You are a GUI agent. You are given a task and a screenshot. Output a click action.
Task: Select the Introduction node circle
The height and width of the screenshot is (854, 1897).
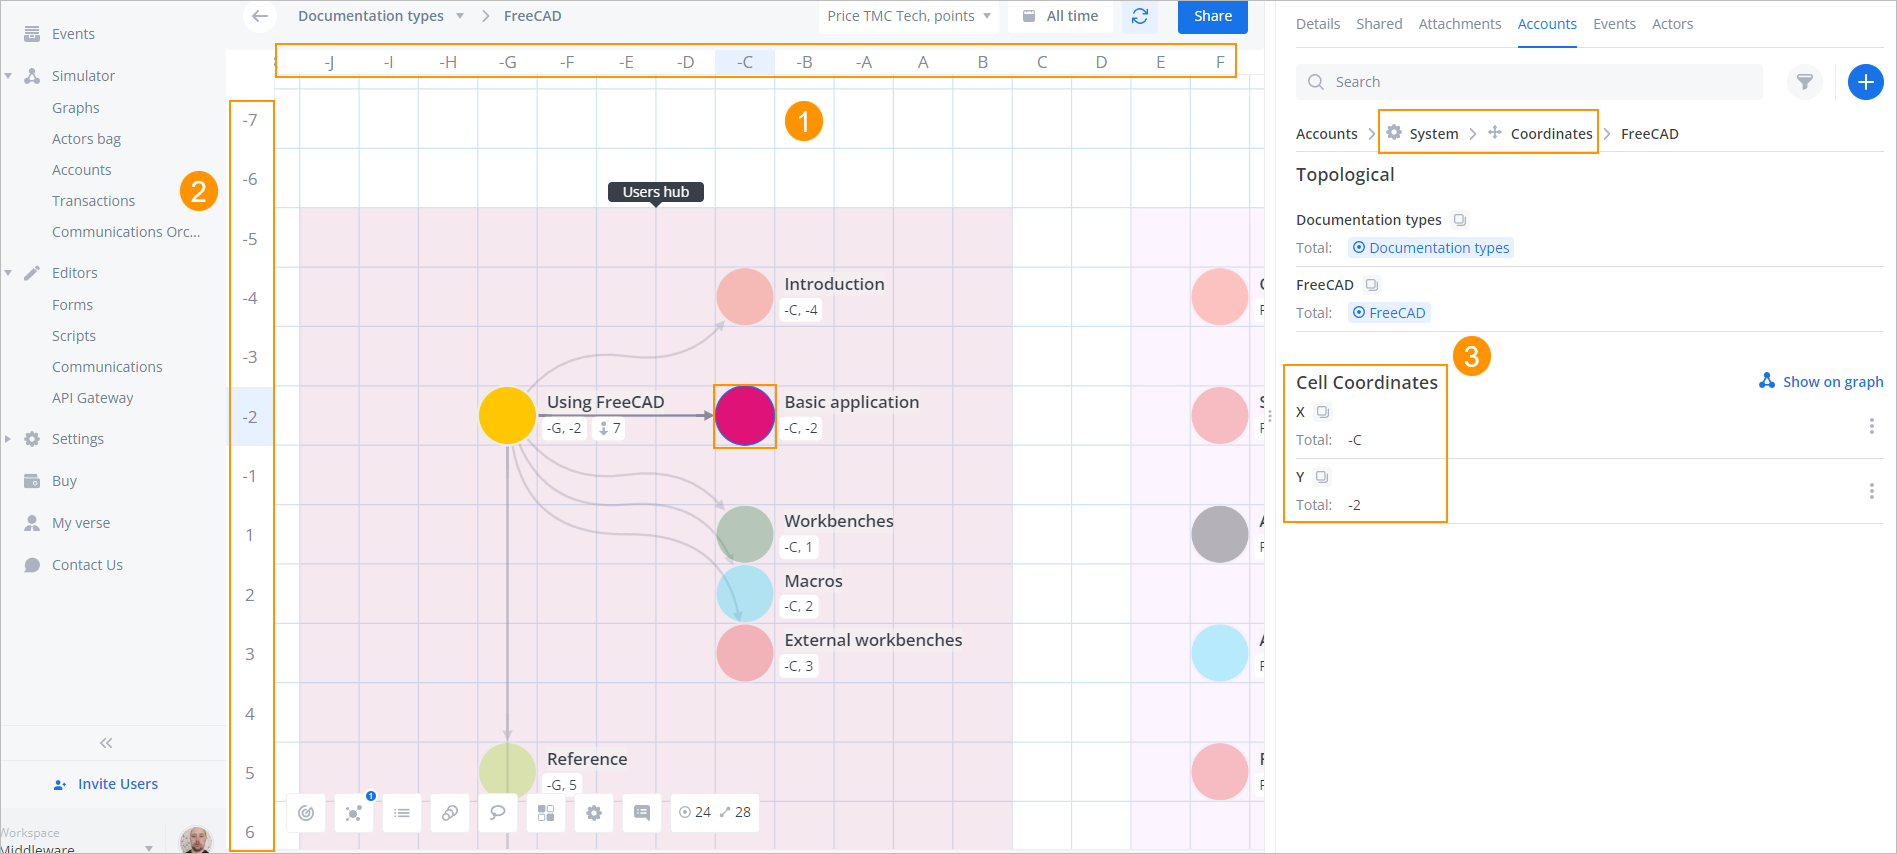pos(745,297)
